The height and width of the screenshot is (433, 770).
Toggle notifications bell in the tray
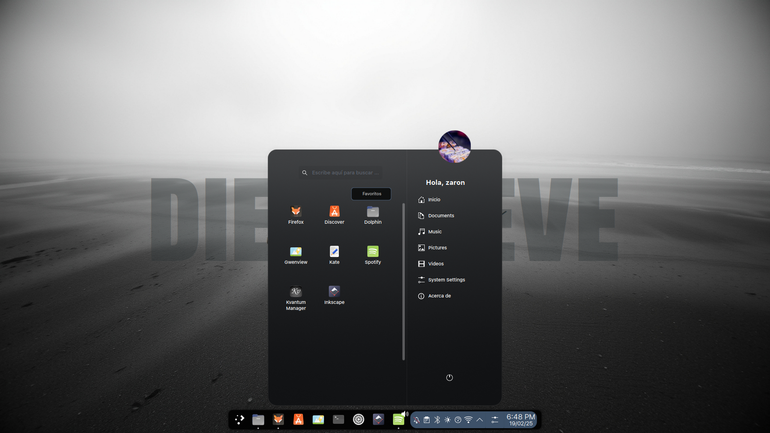point(416,420)
